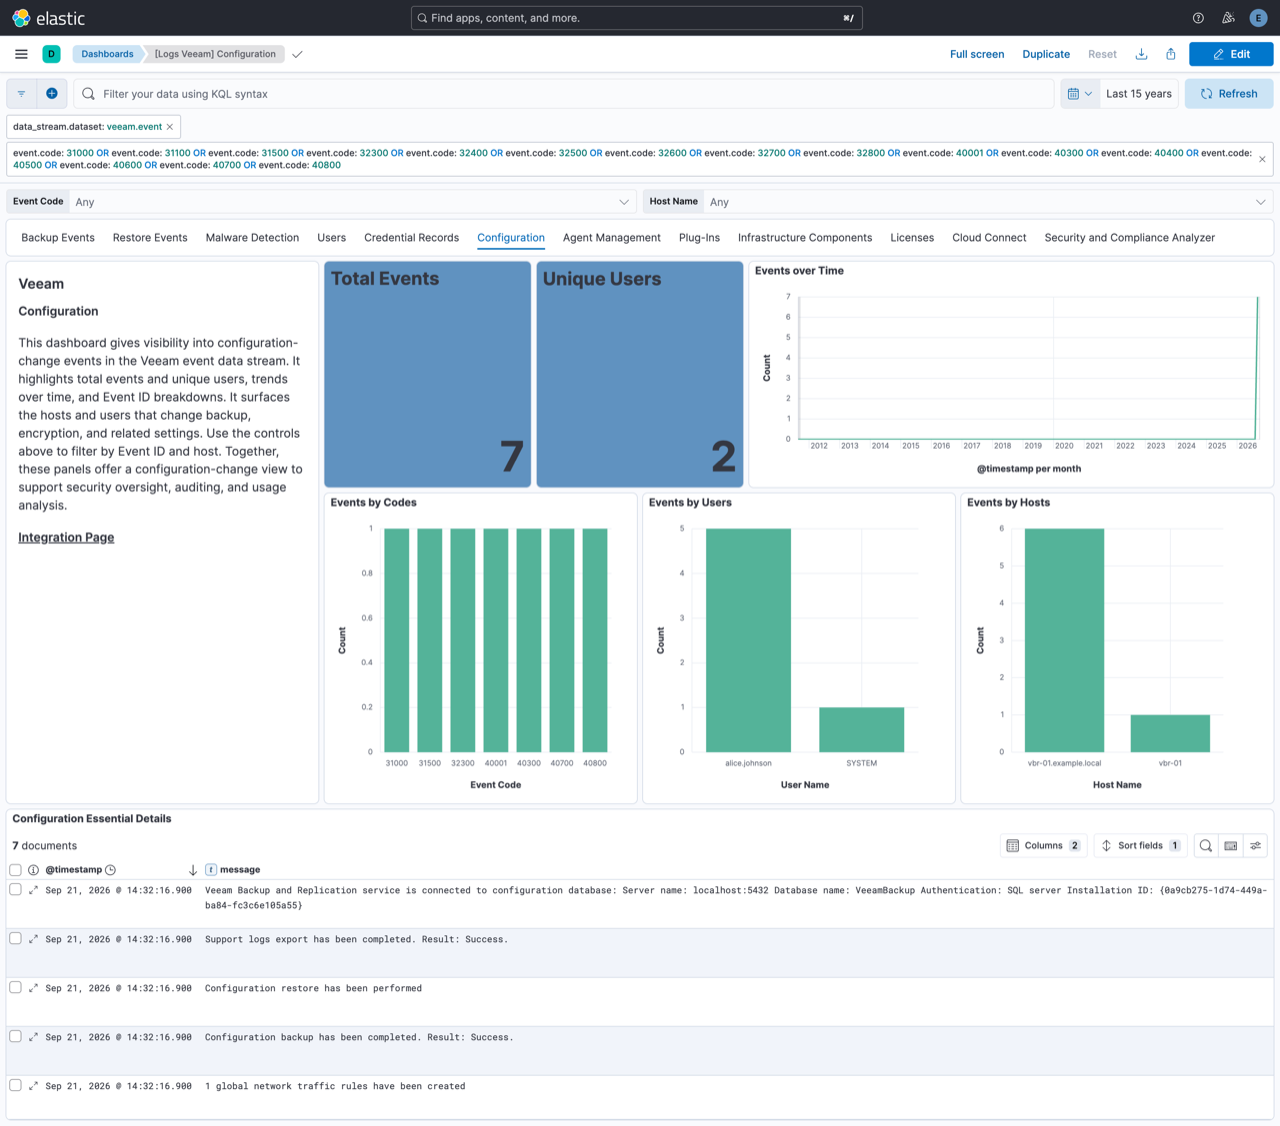The image size is (1280, 1126).
Task: Expand the Configuration backup completed row
Action: (x=33, y=1037)
